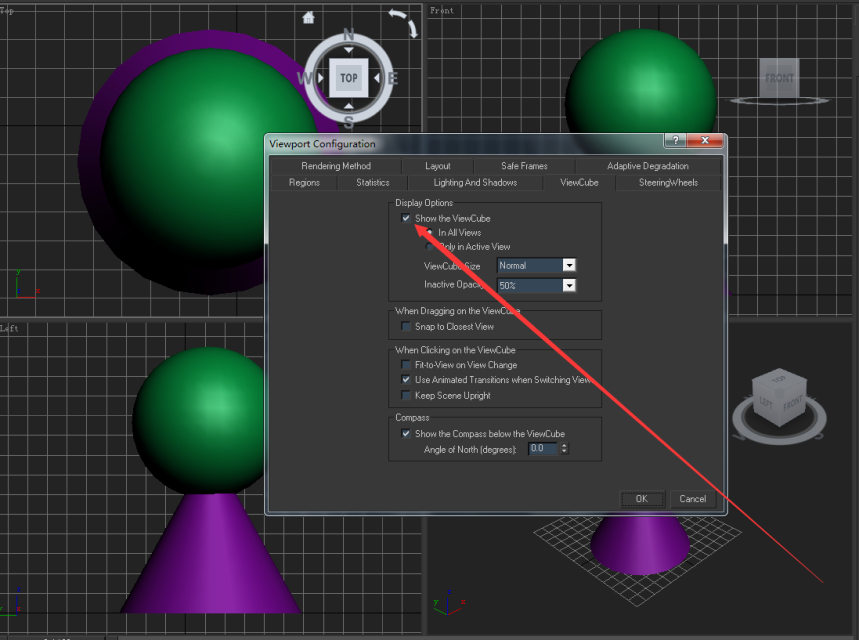Enable Snap to Closest View checkbox
The image size is (859, 640).
pos(406,327)
